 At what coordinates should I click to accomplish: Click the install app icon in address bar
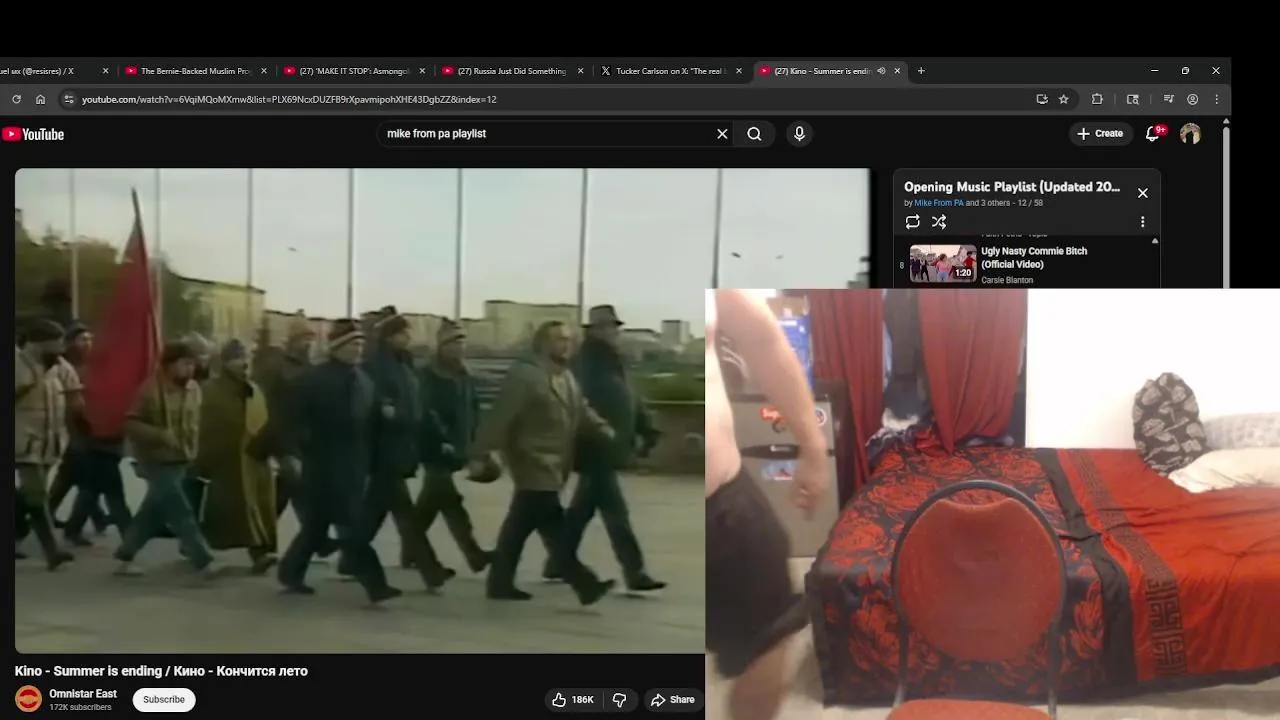coord(1042,99)
